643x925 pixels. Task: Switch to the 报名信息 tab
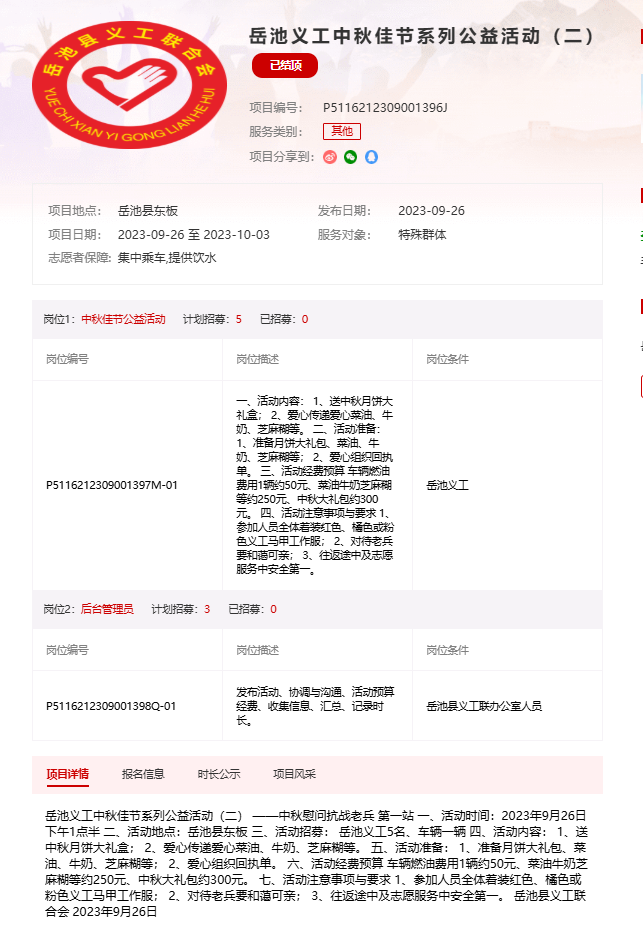point(143,773)
